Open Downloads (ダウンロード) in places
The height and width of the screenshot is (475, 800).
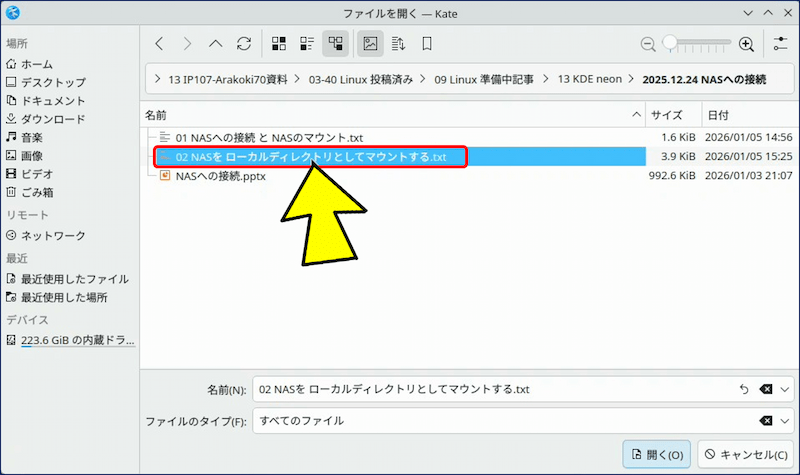coord(45,119)
